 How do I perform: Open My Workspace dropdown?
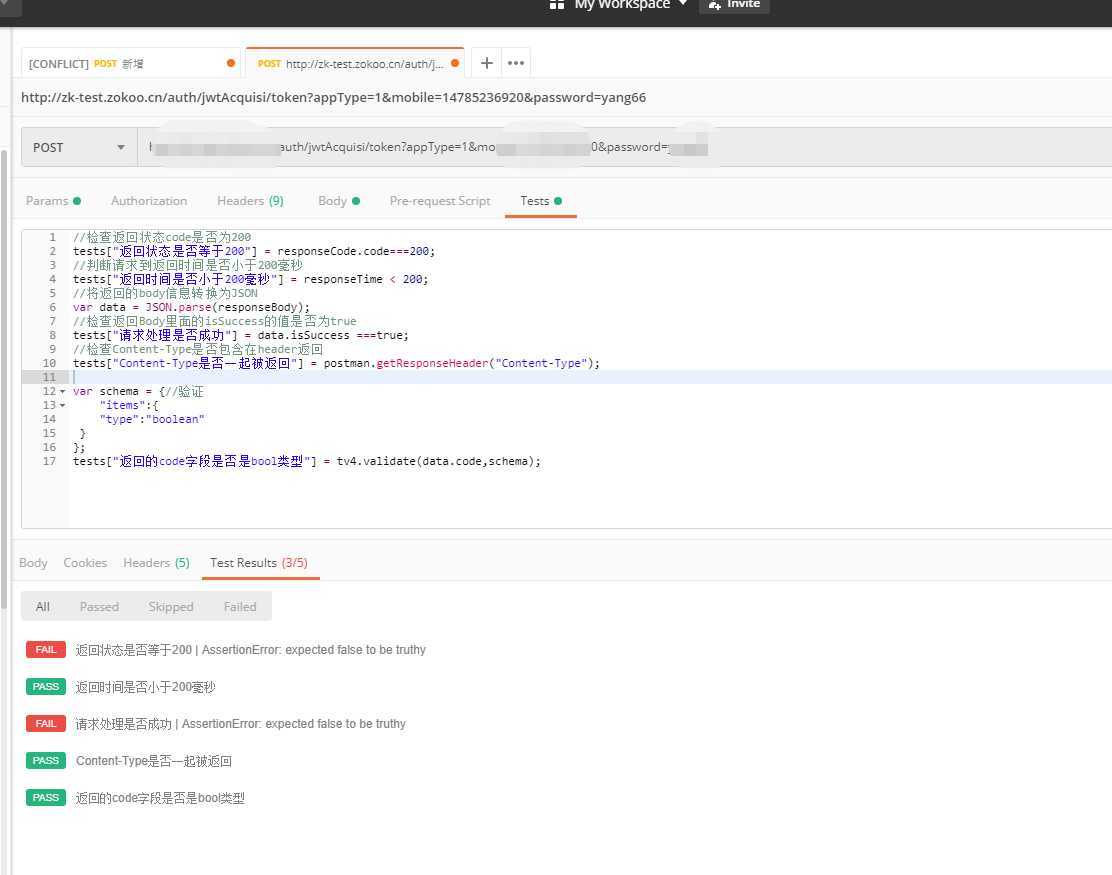630,4
